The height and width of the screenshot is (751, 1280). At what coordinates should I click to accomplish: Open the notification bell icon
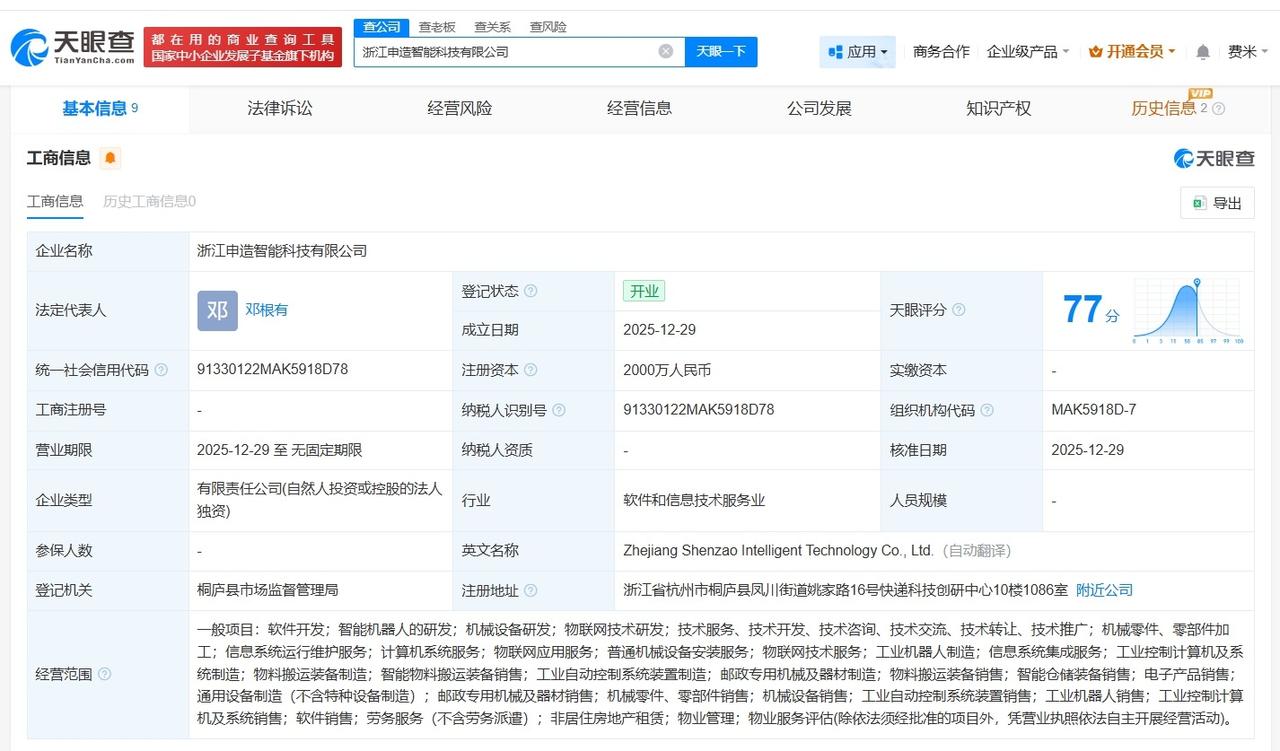pyautogui.click(x=1201, y=51)
